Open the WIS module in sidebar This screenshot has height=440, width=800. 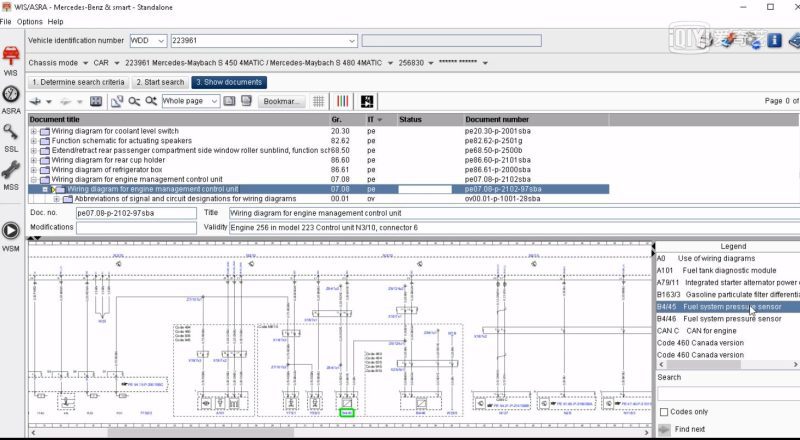[11, 57]
